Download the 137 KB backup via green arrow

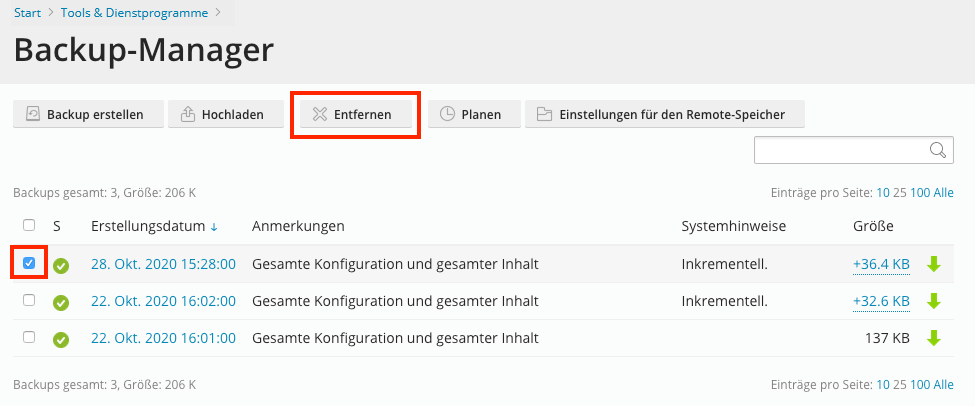[934, 338]
